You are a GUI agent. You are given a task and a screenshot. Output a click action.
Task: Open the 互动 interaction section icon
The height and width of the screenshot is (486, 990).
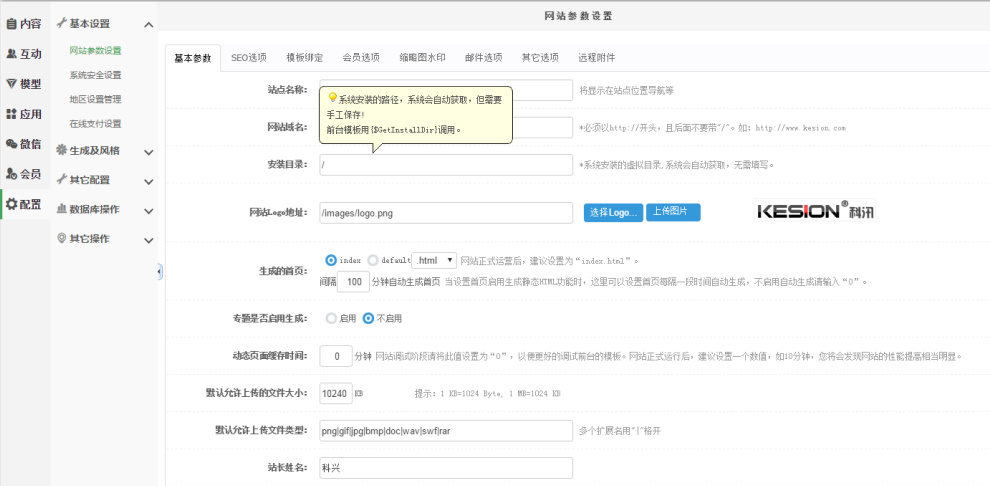pos(12,53)
